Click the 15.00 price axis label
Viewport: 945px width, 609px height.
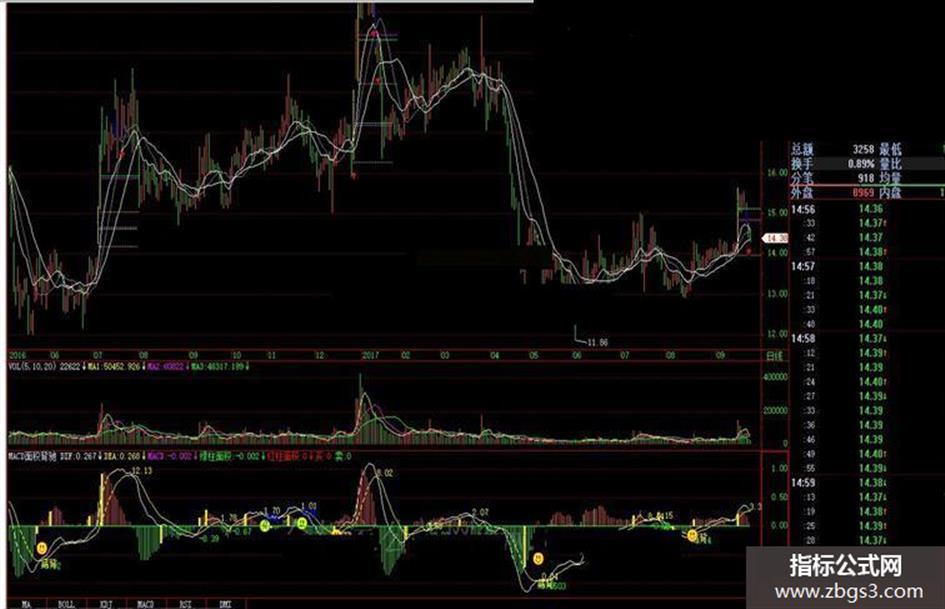(777, 212)
